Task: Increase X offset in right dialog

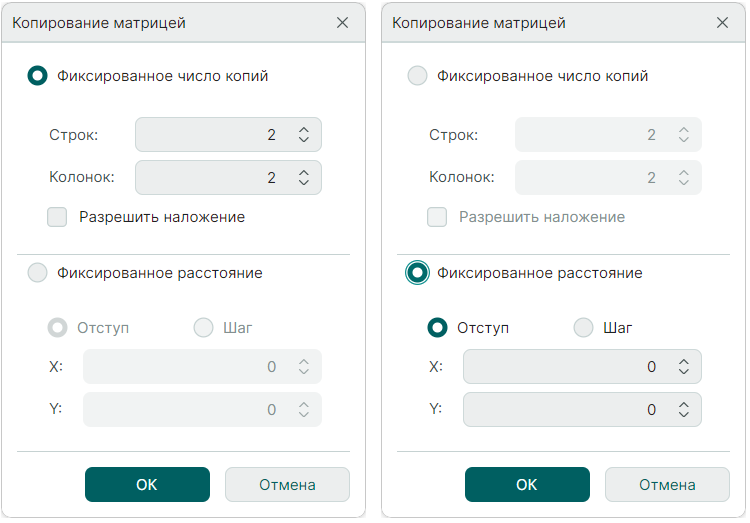Action: pos(684,361)
